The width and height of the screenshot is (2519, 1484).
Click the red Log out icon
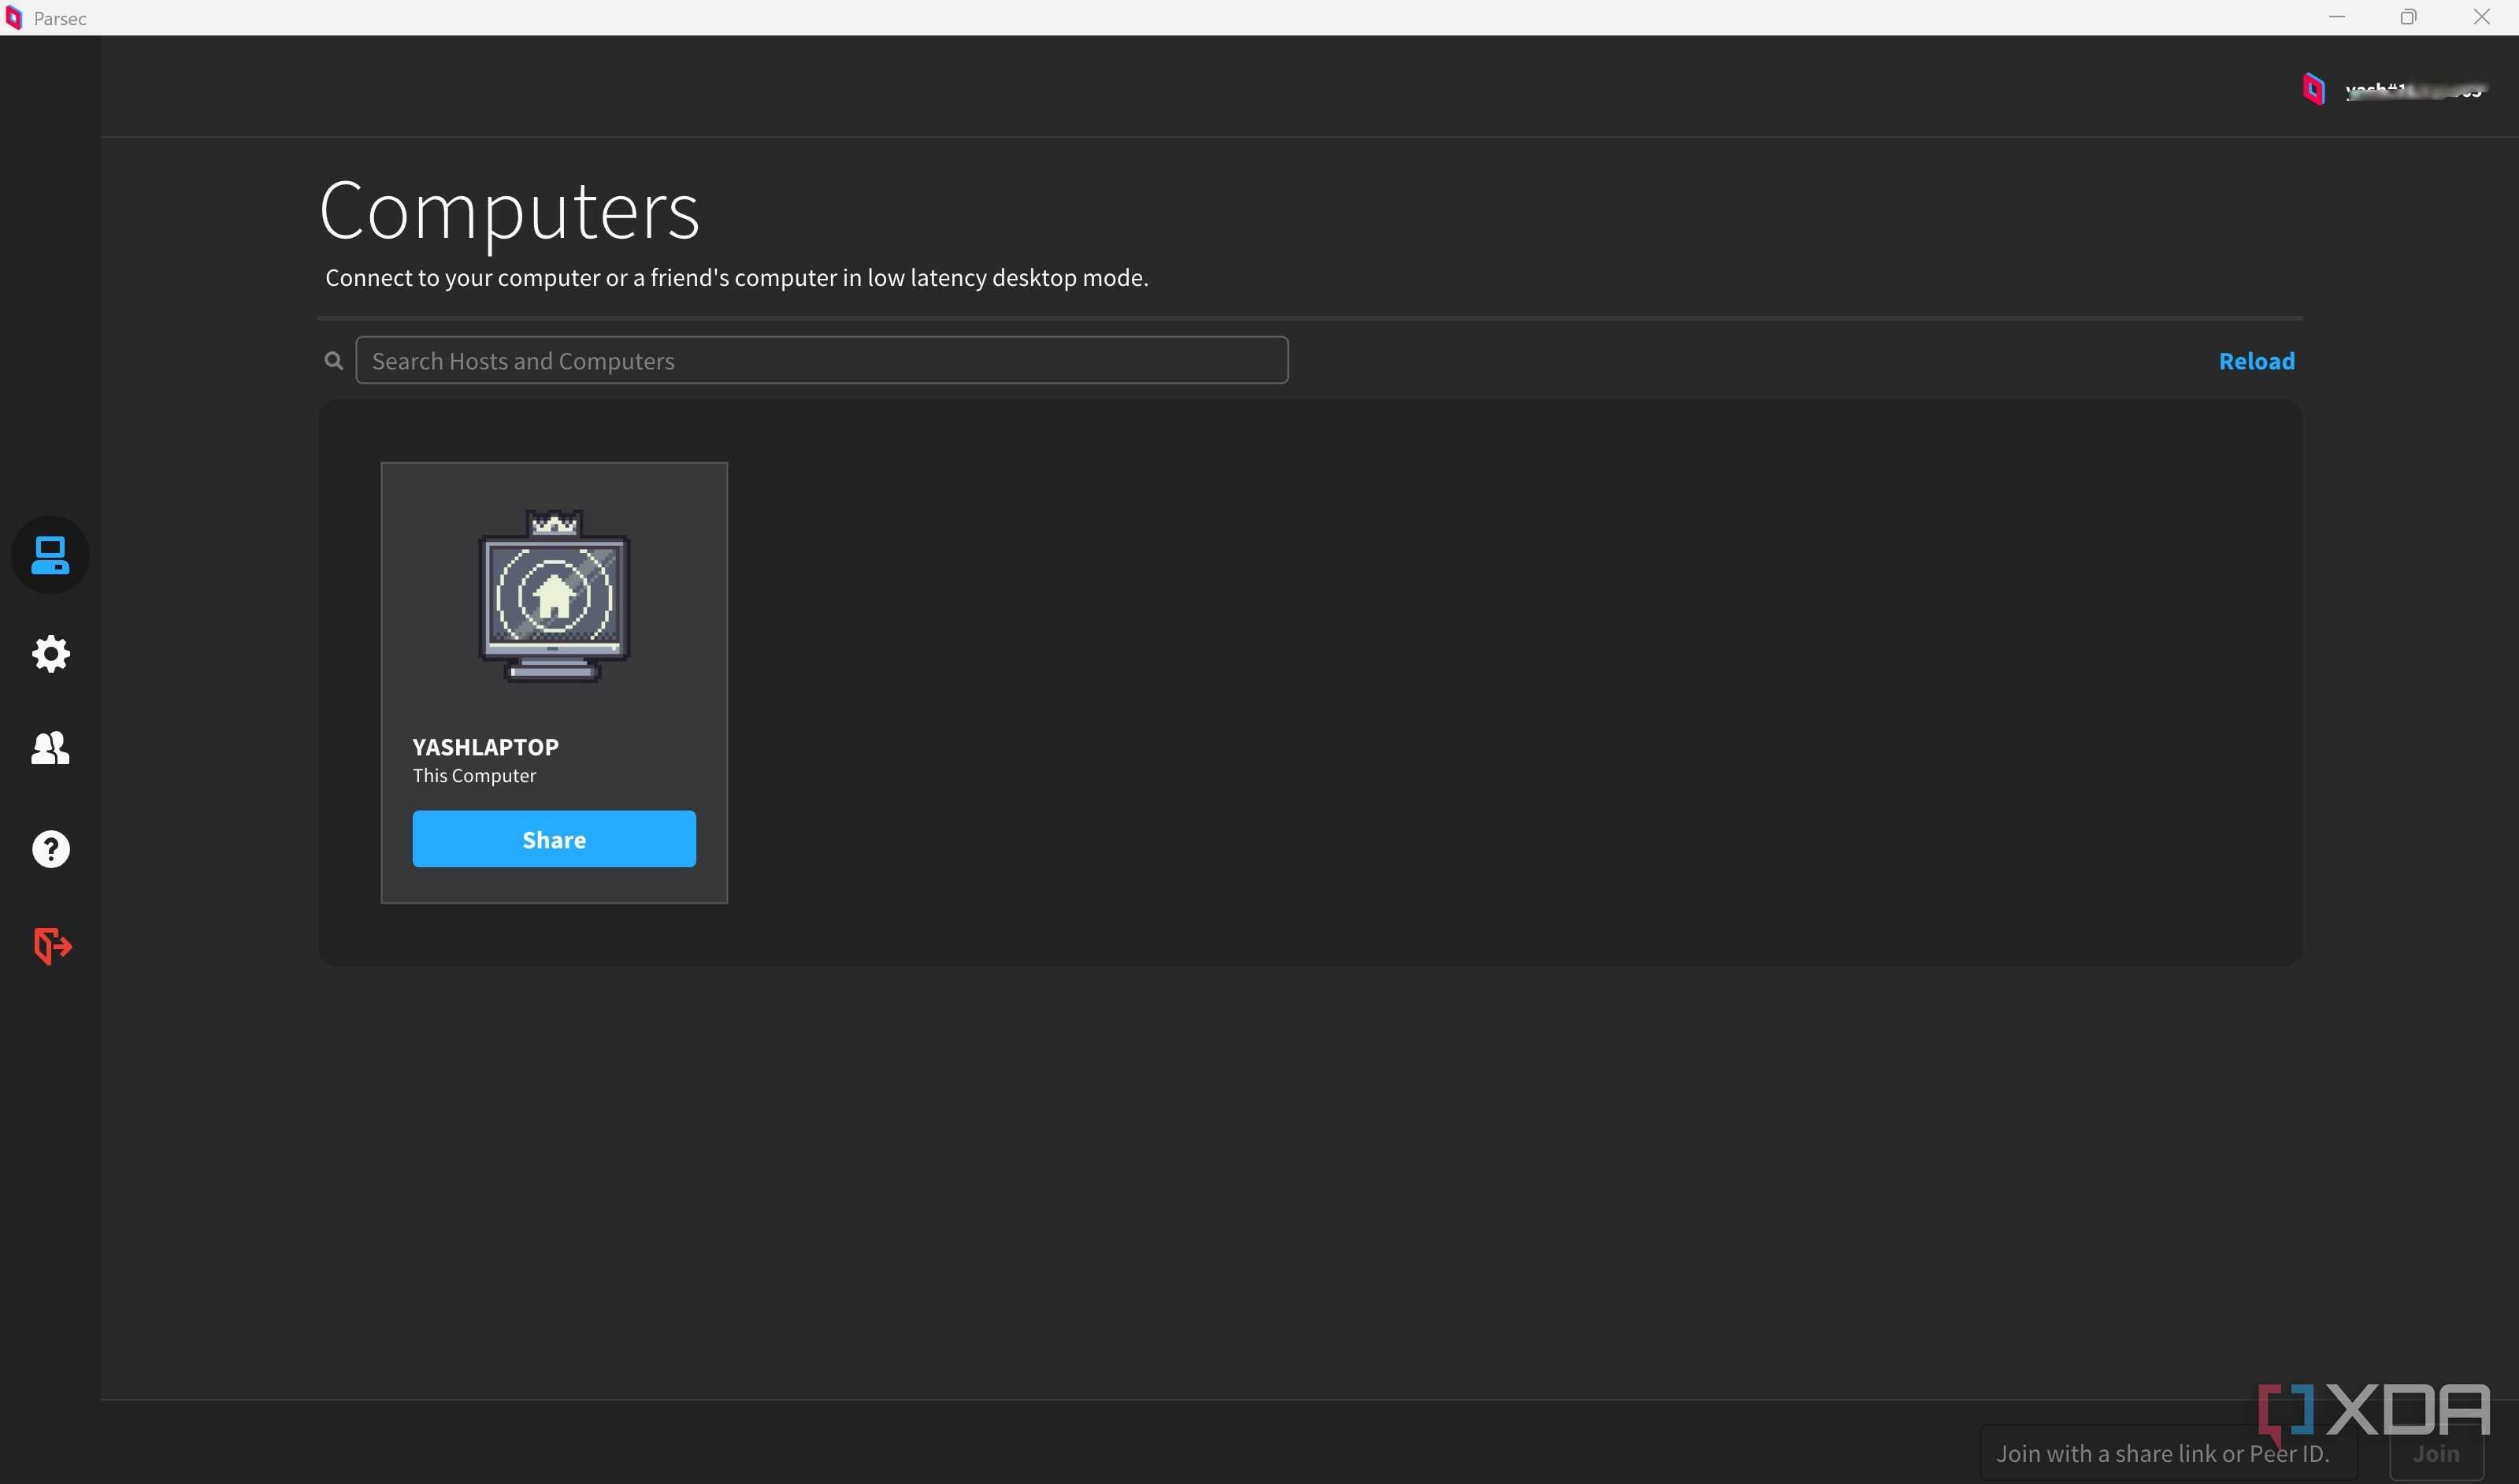[52, 945]
